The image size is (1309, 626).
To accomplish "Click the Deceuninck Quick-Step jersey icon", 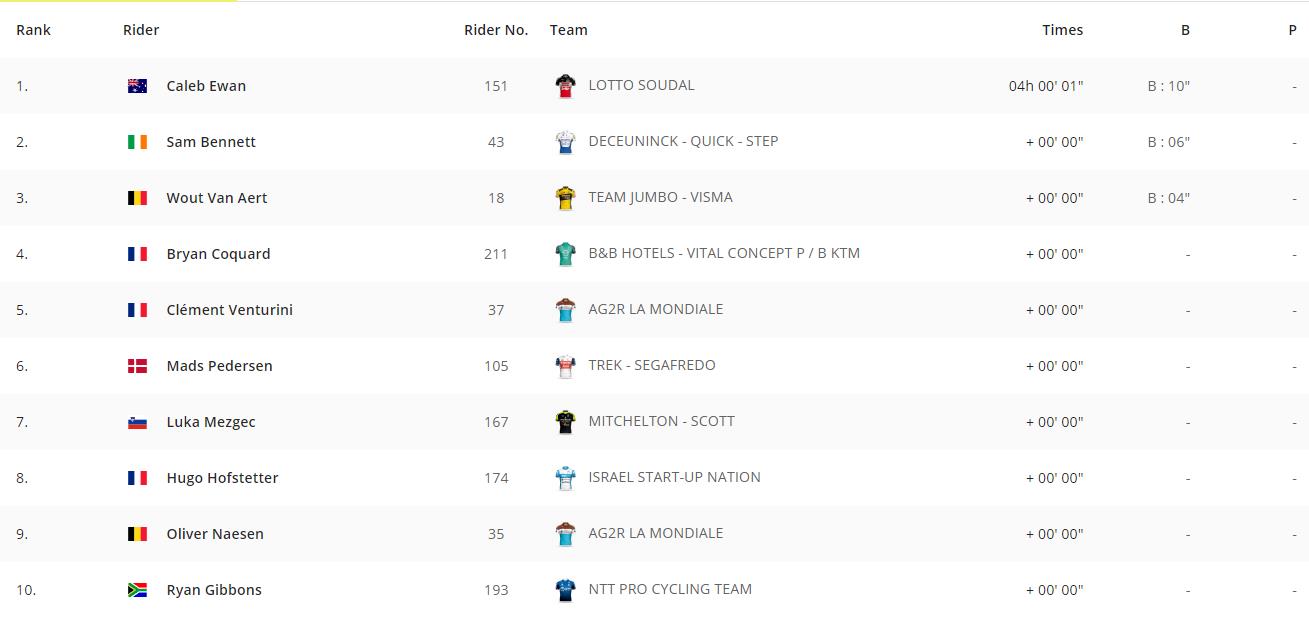I will pos(565,142).
